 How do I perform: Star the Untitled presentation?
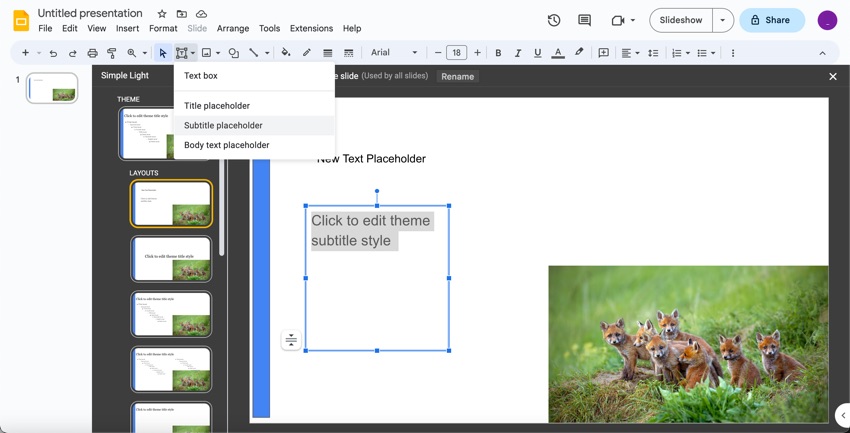162,14
